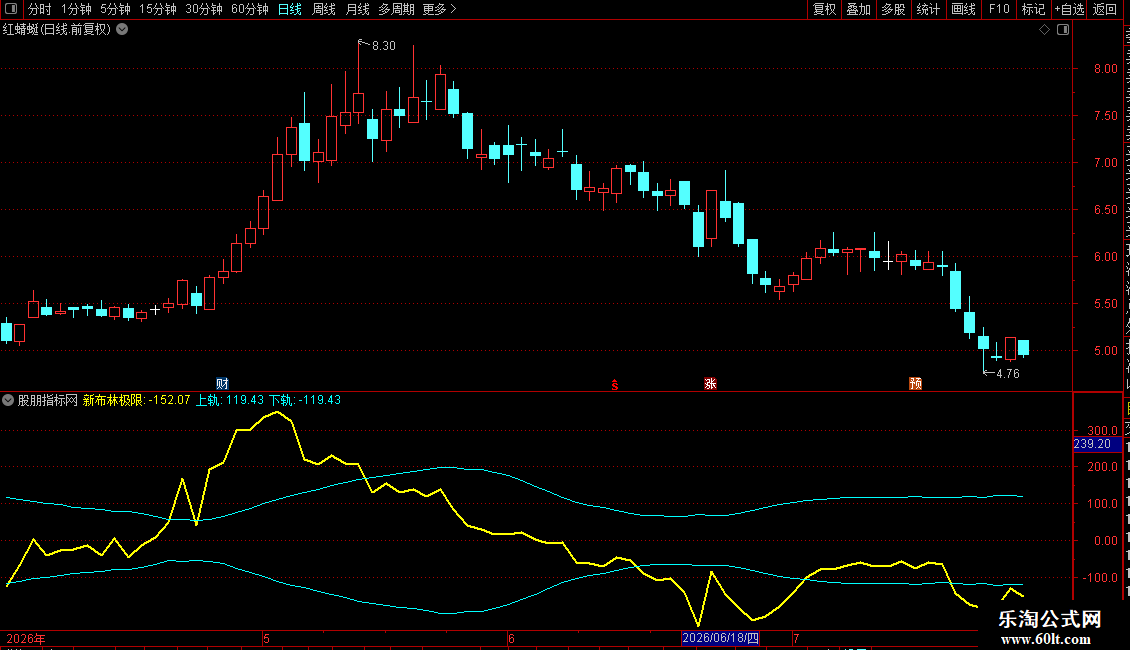
Task: Click the 预 forecast marker on the timeline
Action: coord(915,383)
